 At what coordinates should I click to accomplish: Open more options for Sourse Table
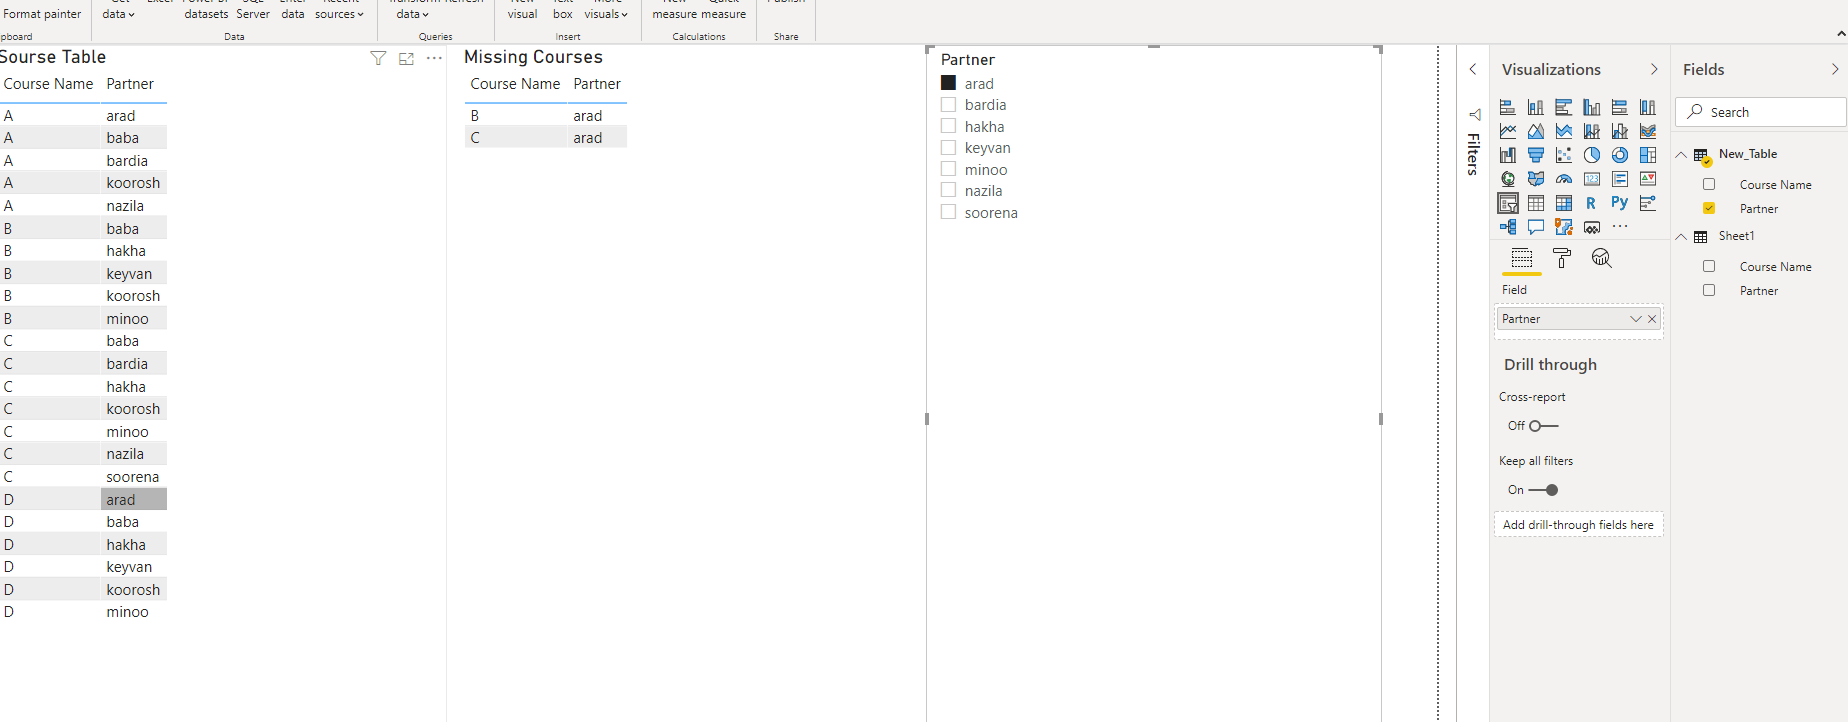[434, 58]
